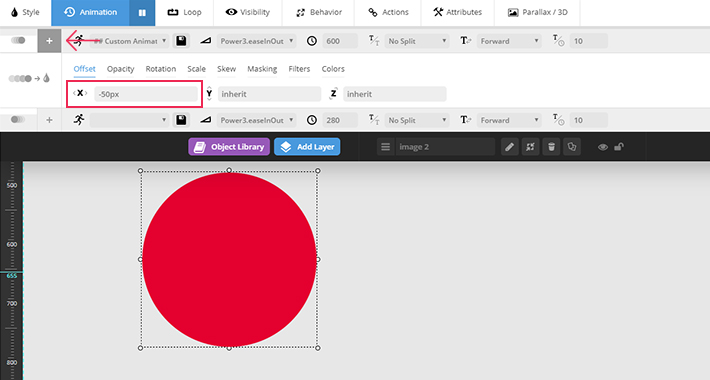Viewport: 710px width, 380px height.
Task: Open the Behavior tab
Action: tap(319, 12)
